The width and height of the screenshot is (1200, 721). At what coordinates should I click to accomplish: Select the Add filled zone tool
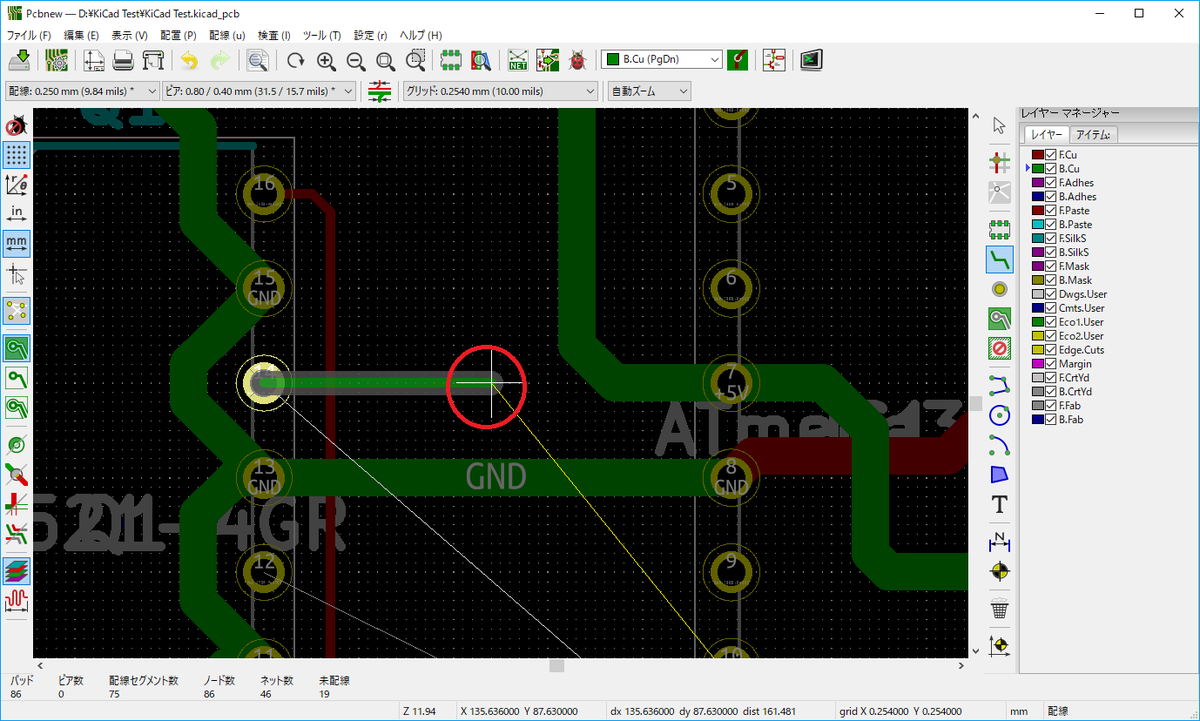point(999,319)
